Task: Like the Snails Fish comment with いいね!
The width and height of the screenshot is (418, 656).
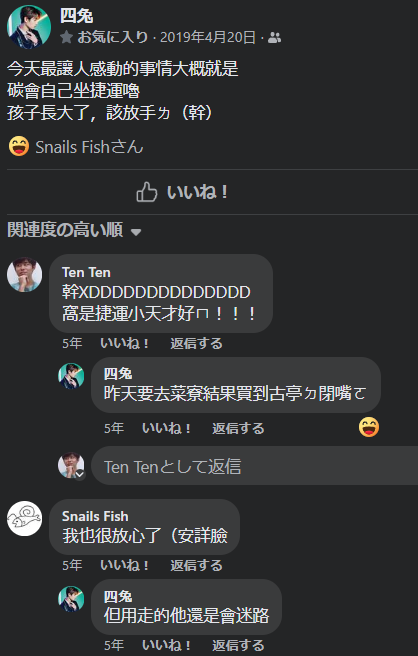Action: pos(124,566)
